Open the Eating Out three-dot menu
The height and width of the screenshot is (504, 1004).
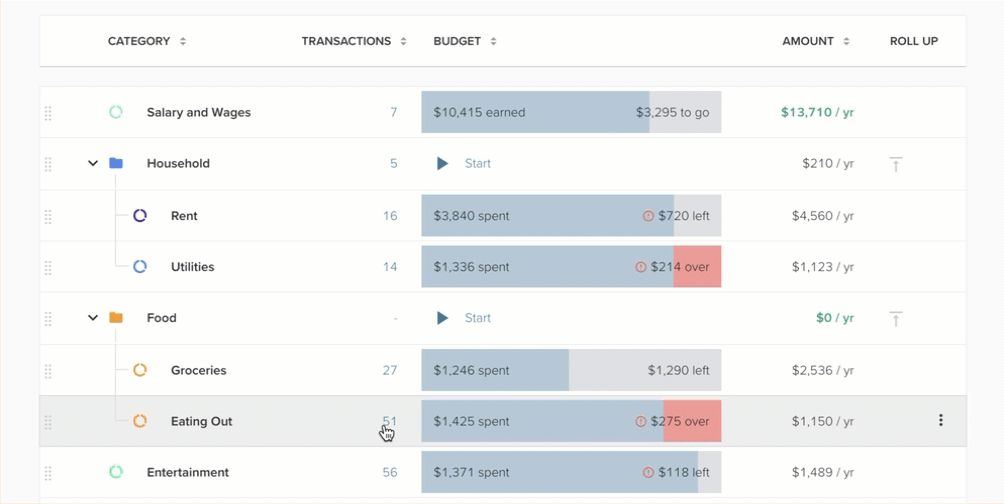click(941, 421)
